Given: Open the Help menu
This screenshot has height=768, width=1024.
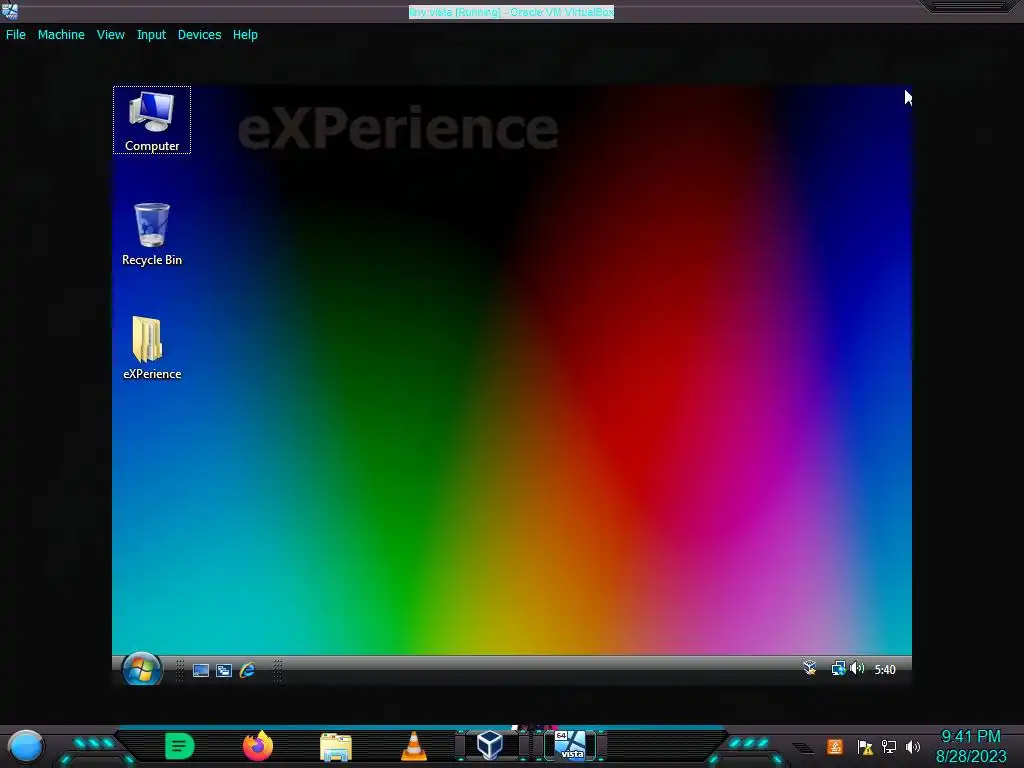Looking at the screenshot, I should click(245, 35).
